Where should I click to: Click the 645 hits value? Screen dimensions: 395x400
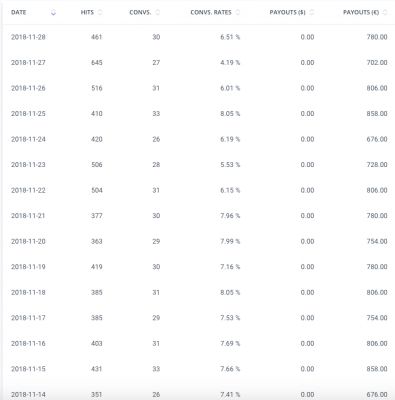click(x=97, y=63)
